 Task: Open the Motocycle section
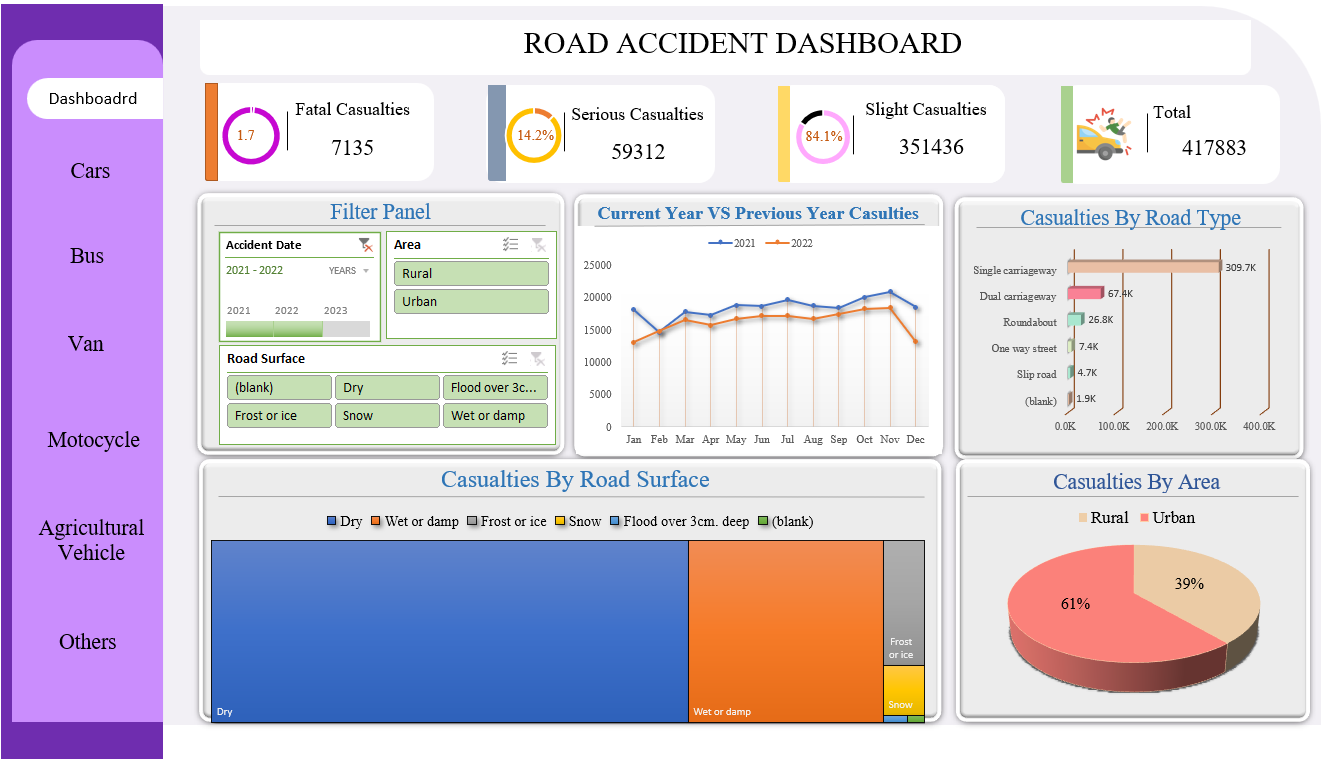tap(92, 439)
